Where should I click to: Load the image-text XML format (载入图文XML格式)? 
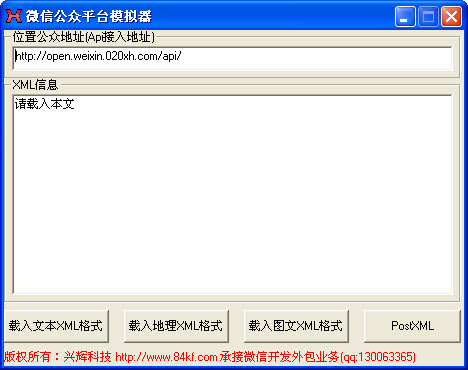(296, 326)
